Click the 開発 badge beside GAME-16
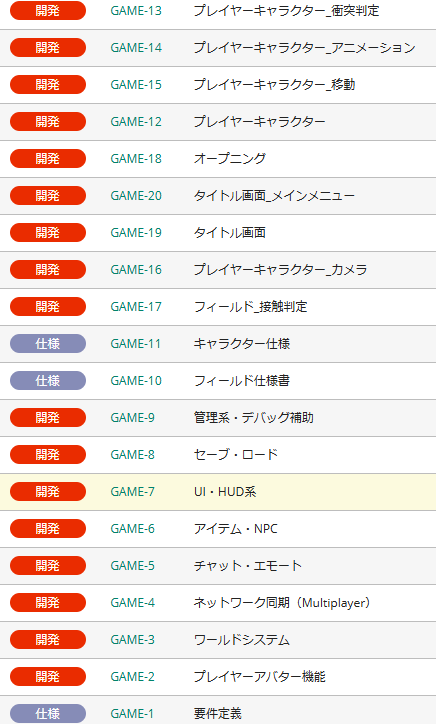The height and width of the screenshot is (724, 436). (x=48, y=270)
